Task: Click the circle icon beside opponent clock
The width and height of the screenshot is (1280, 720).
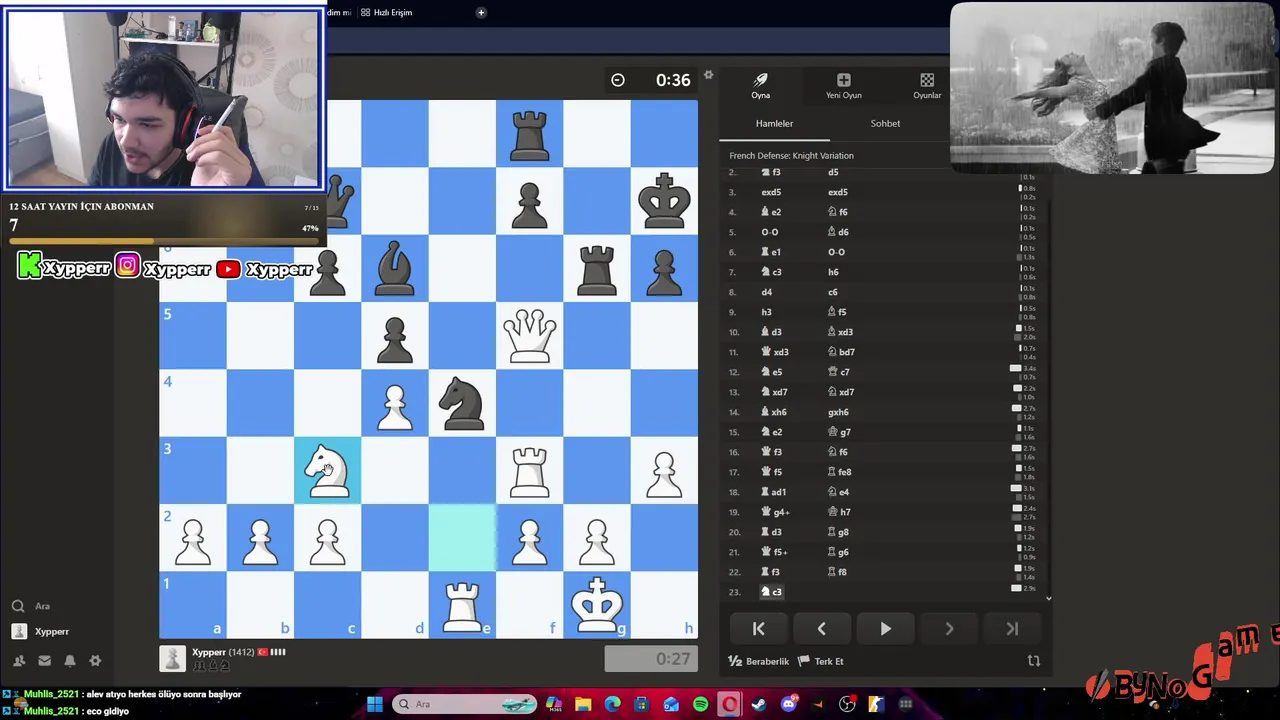Action: pyautogui.click(x=618, y=80)
